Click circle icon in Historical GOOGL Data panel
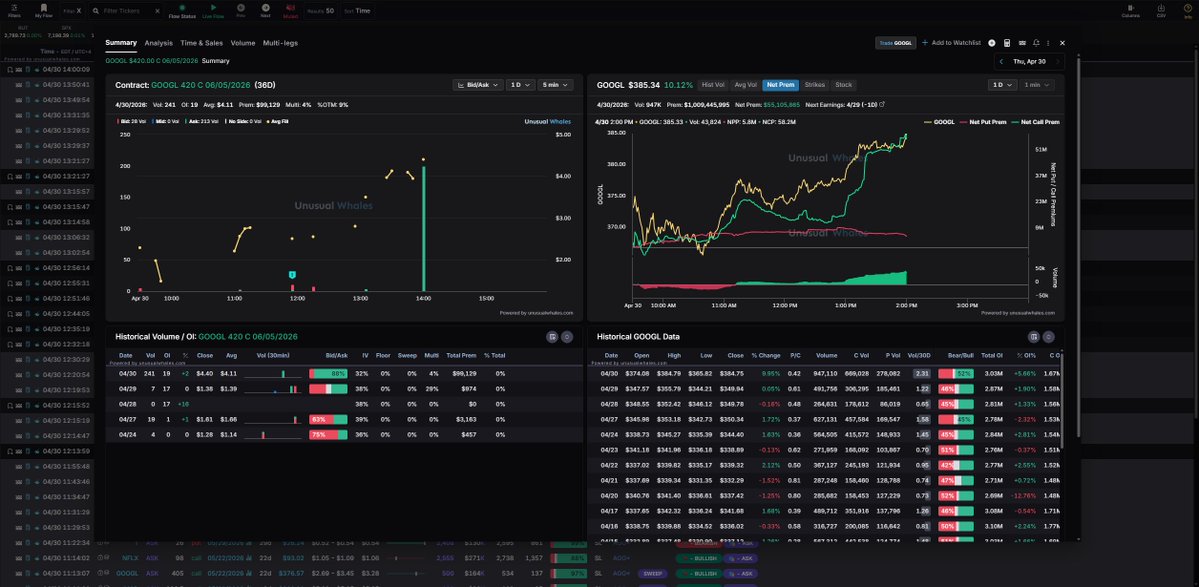Image resolution: width=1199 pixels, height=587 pixels. click(1048, 336)
